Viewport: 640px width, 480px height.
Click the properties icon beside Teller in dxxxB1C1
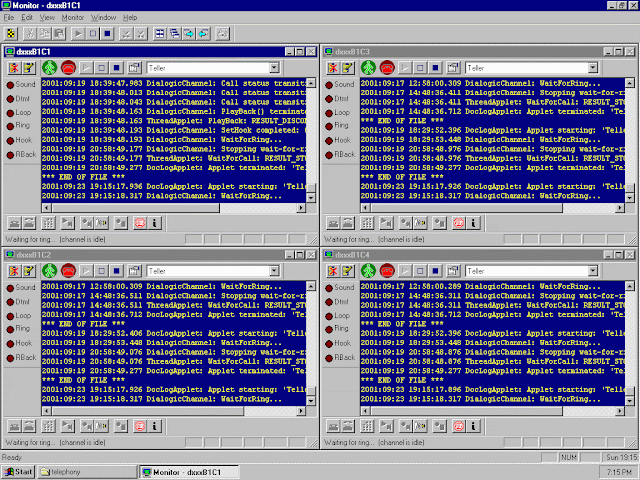click(134, 67)
